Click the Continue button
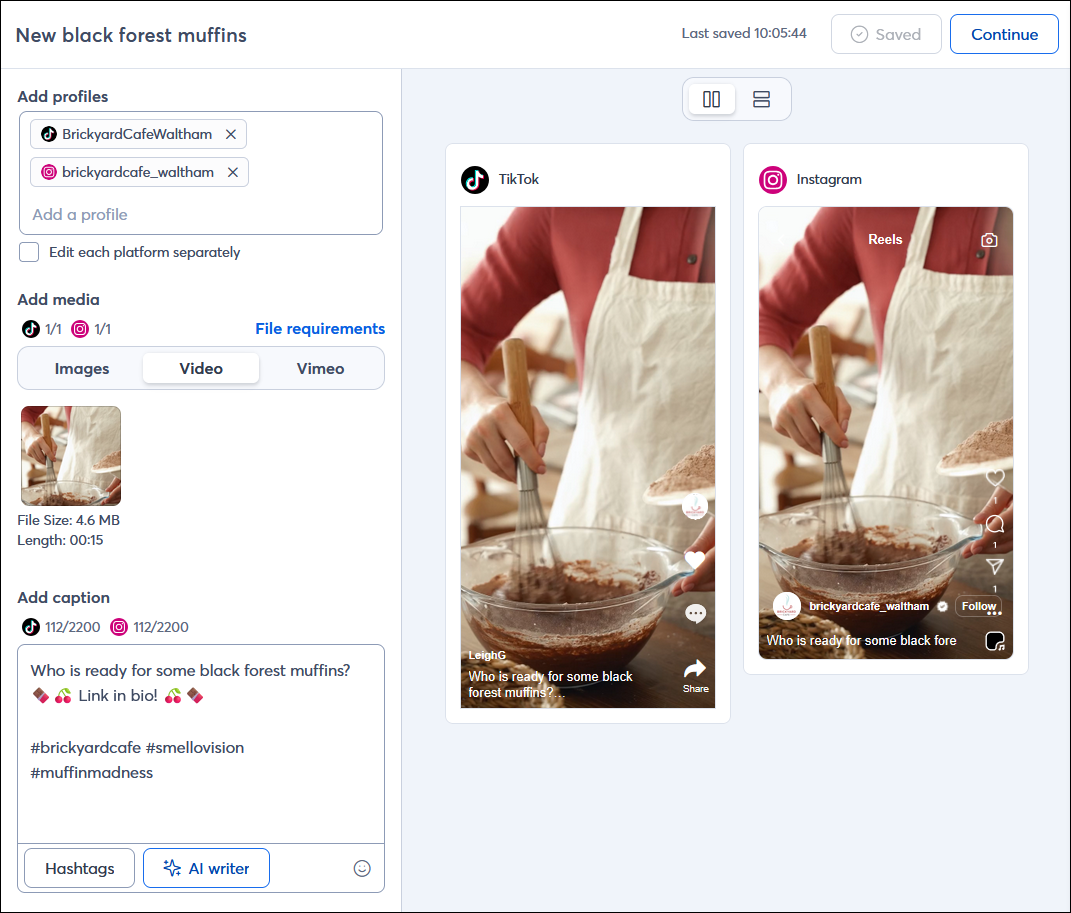Screen dimensions: 1071x913 [x=1004, y=33]
